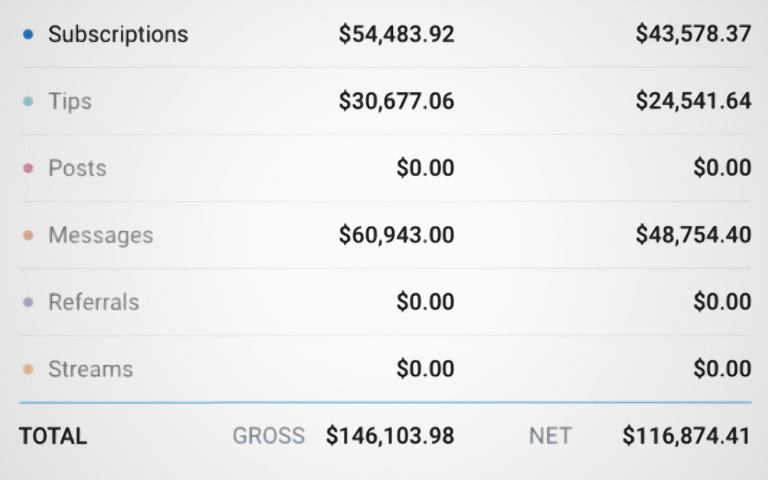Viewport: 768px width, 480px height.
Task: Open the Messages earnings category
Action: pos(101,235)
